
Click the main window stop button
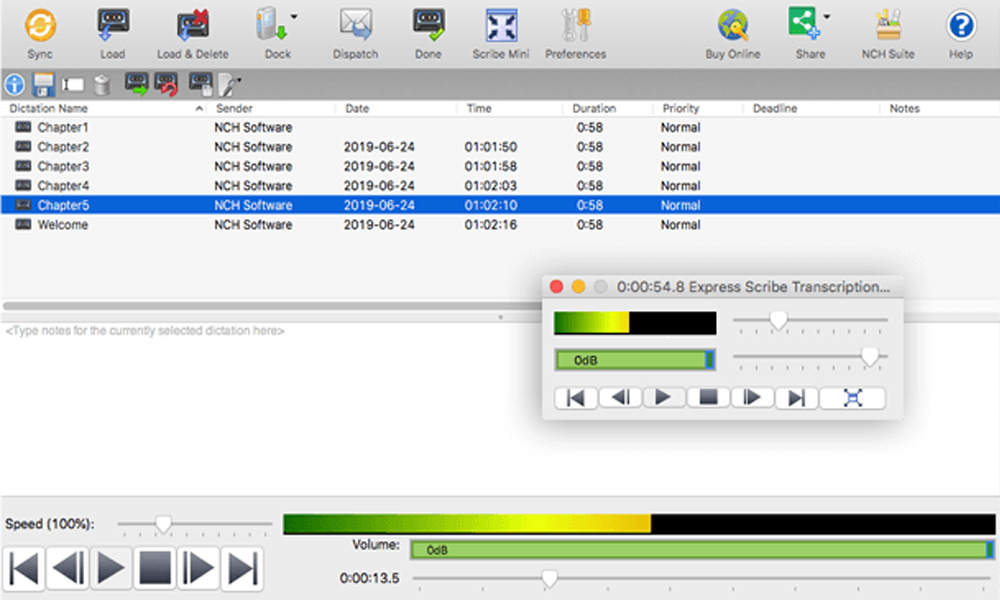[155, 568]
